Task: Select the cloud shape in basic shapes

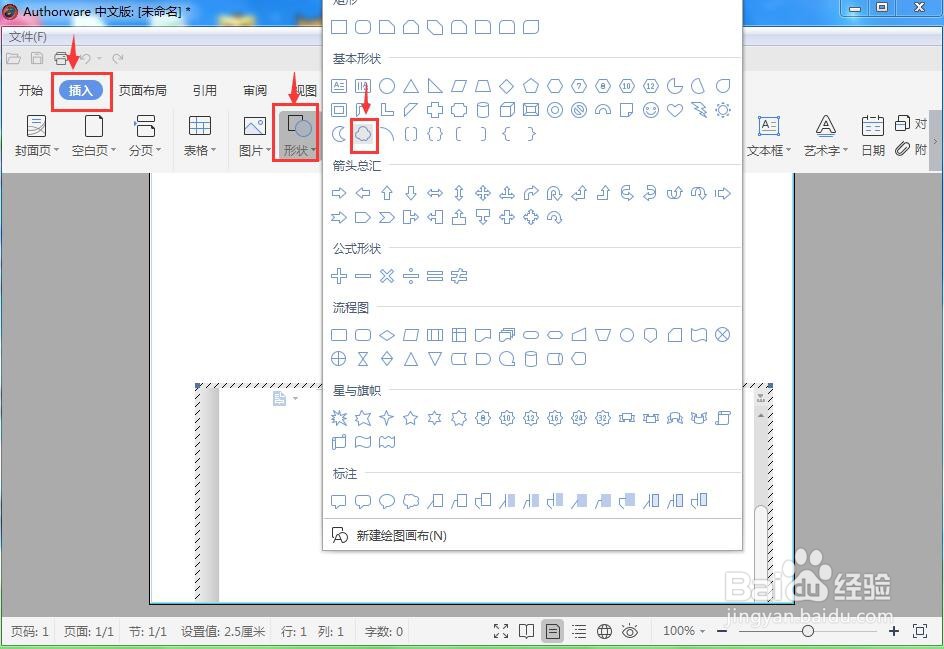Action: [x=363, y=134]
